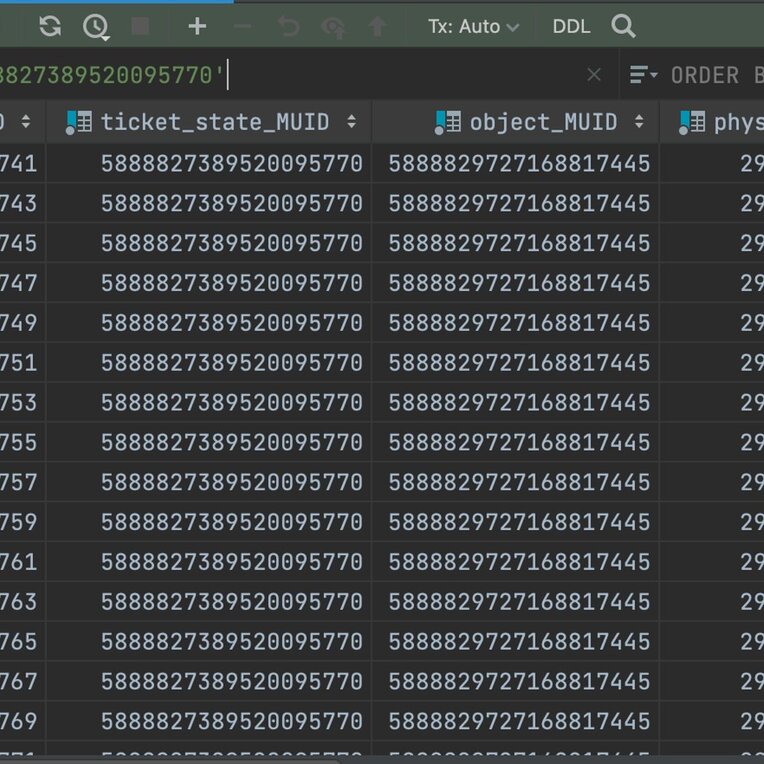764x764 pixels.
Task: Click the Stop square icon
Action: coord(140,27)
